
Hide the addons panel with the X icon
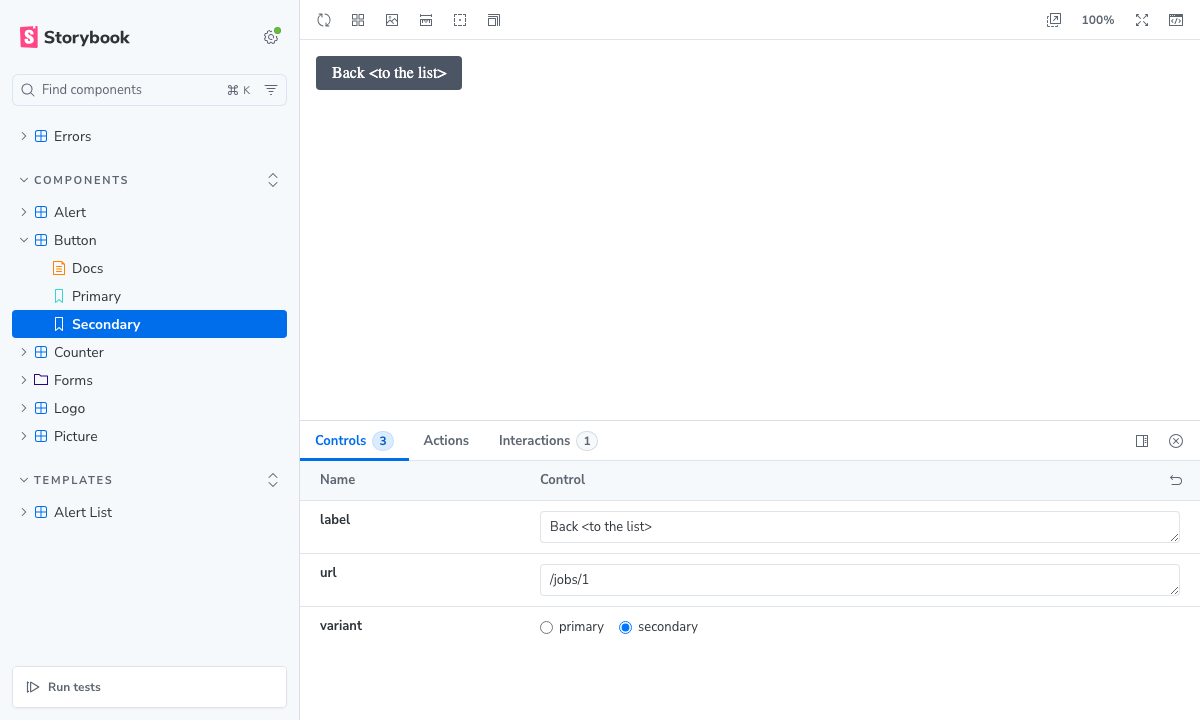1176,441
